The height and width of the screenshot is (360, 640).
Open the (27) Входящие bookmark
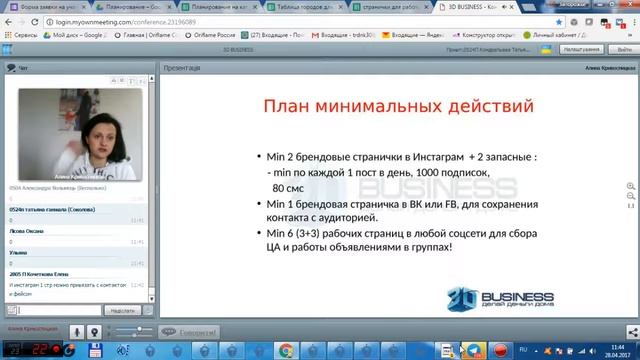[273, 35]
